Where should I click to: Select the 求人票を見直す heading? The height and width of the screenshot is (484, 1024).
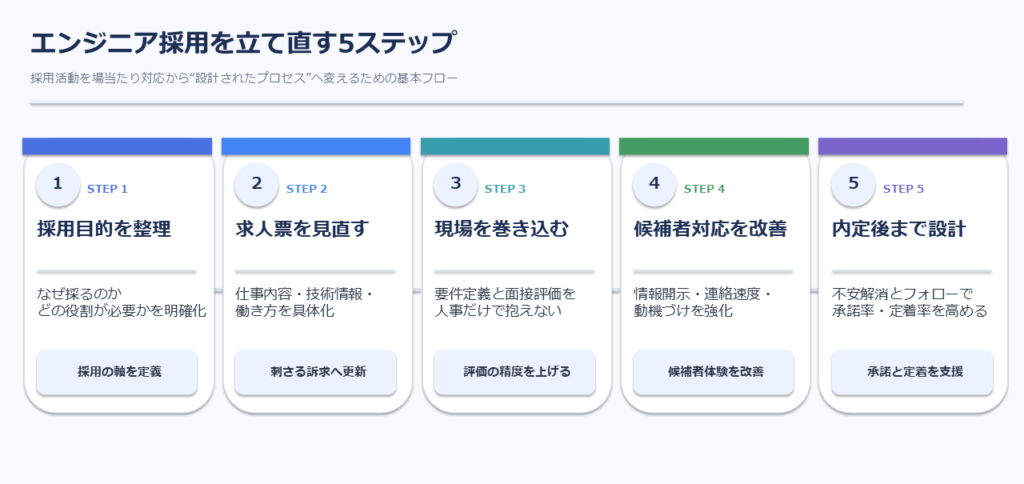[x=303, y=229]
